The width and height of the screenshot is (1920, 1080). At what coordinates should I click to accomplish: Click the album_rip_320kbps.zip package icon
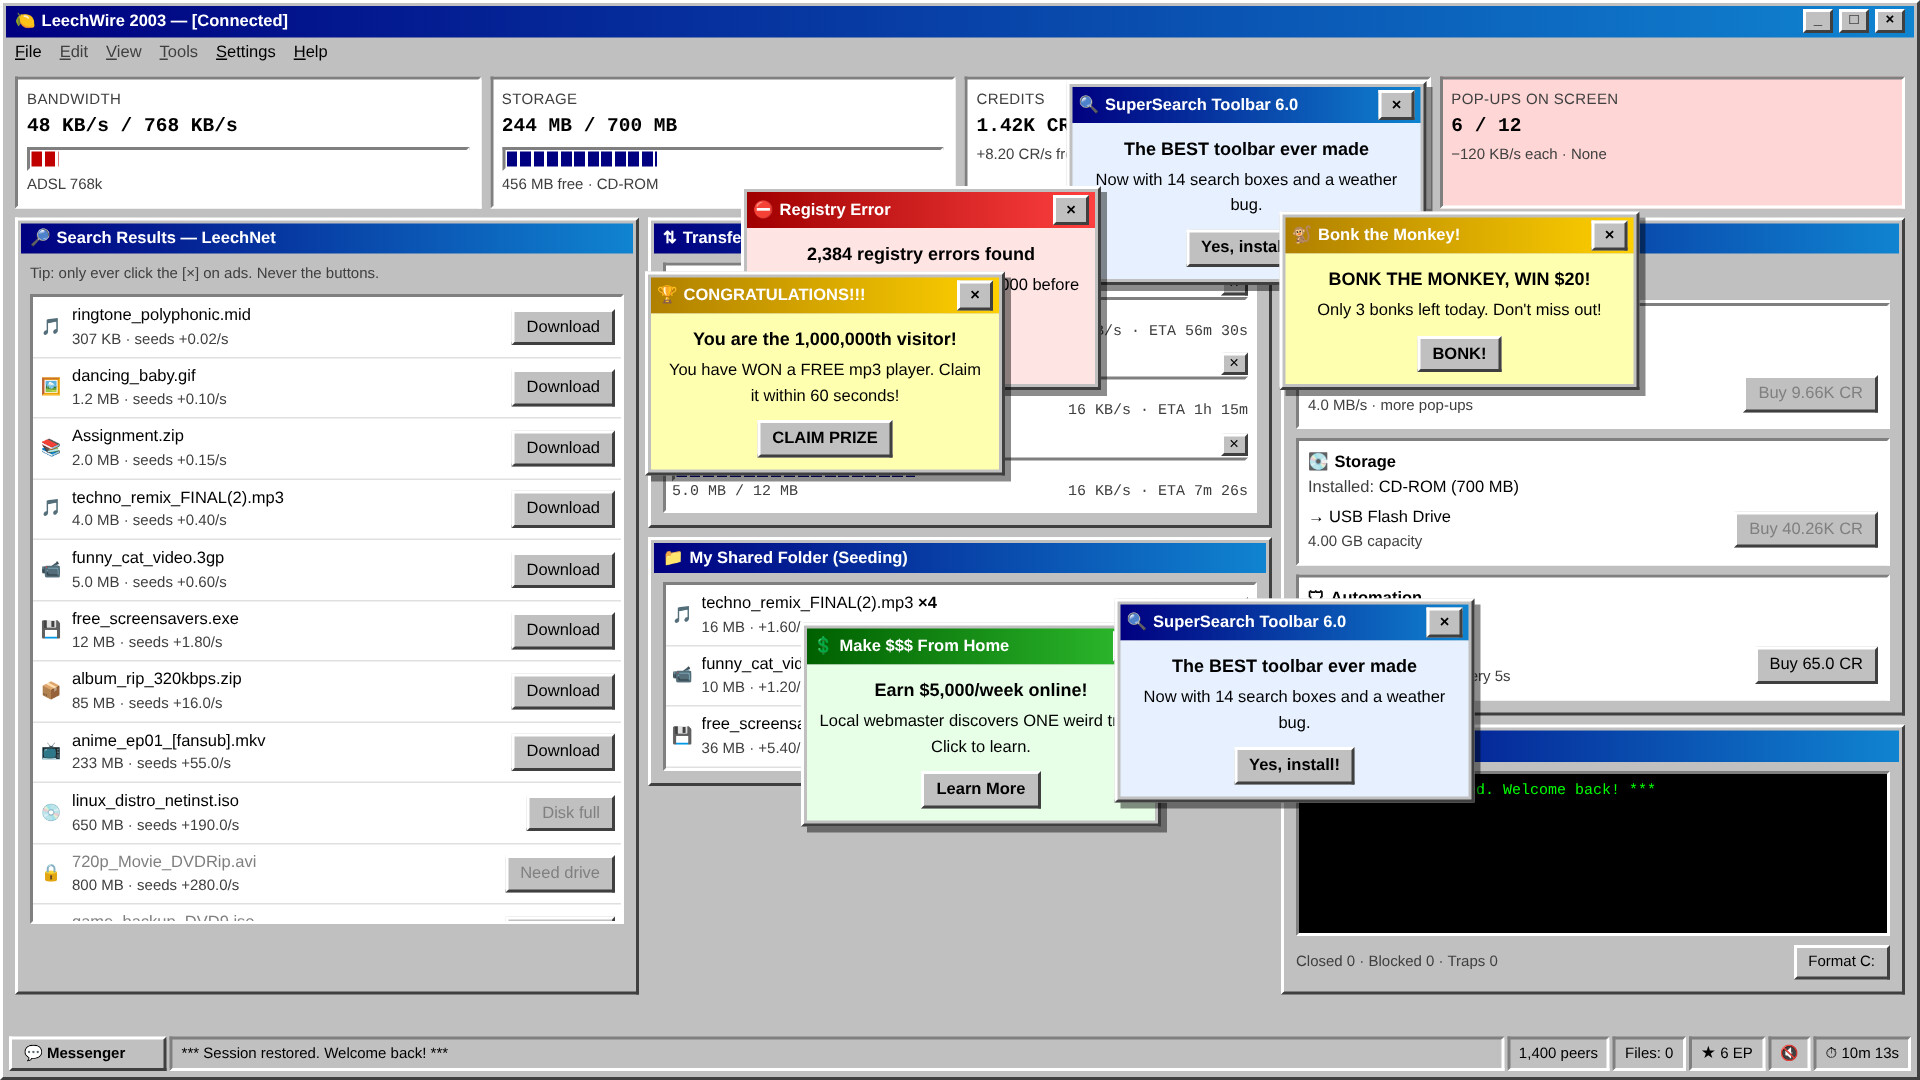coord(51,691)
